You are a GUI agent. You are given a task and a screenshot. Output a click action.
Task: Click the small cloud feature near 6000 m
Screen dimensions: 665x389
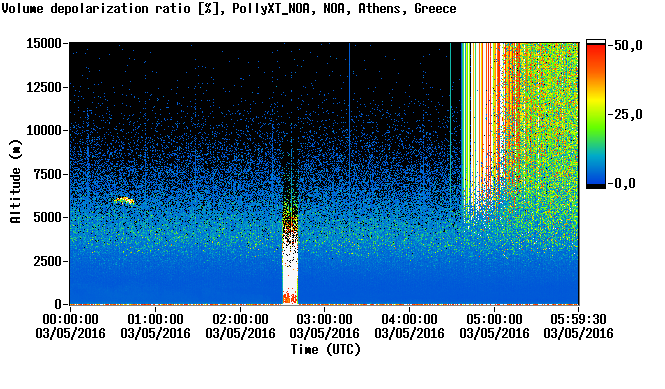coord(124,200)
